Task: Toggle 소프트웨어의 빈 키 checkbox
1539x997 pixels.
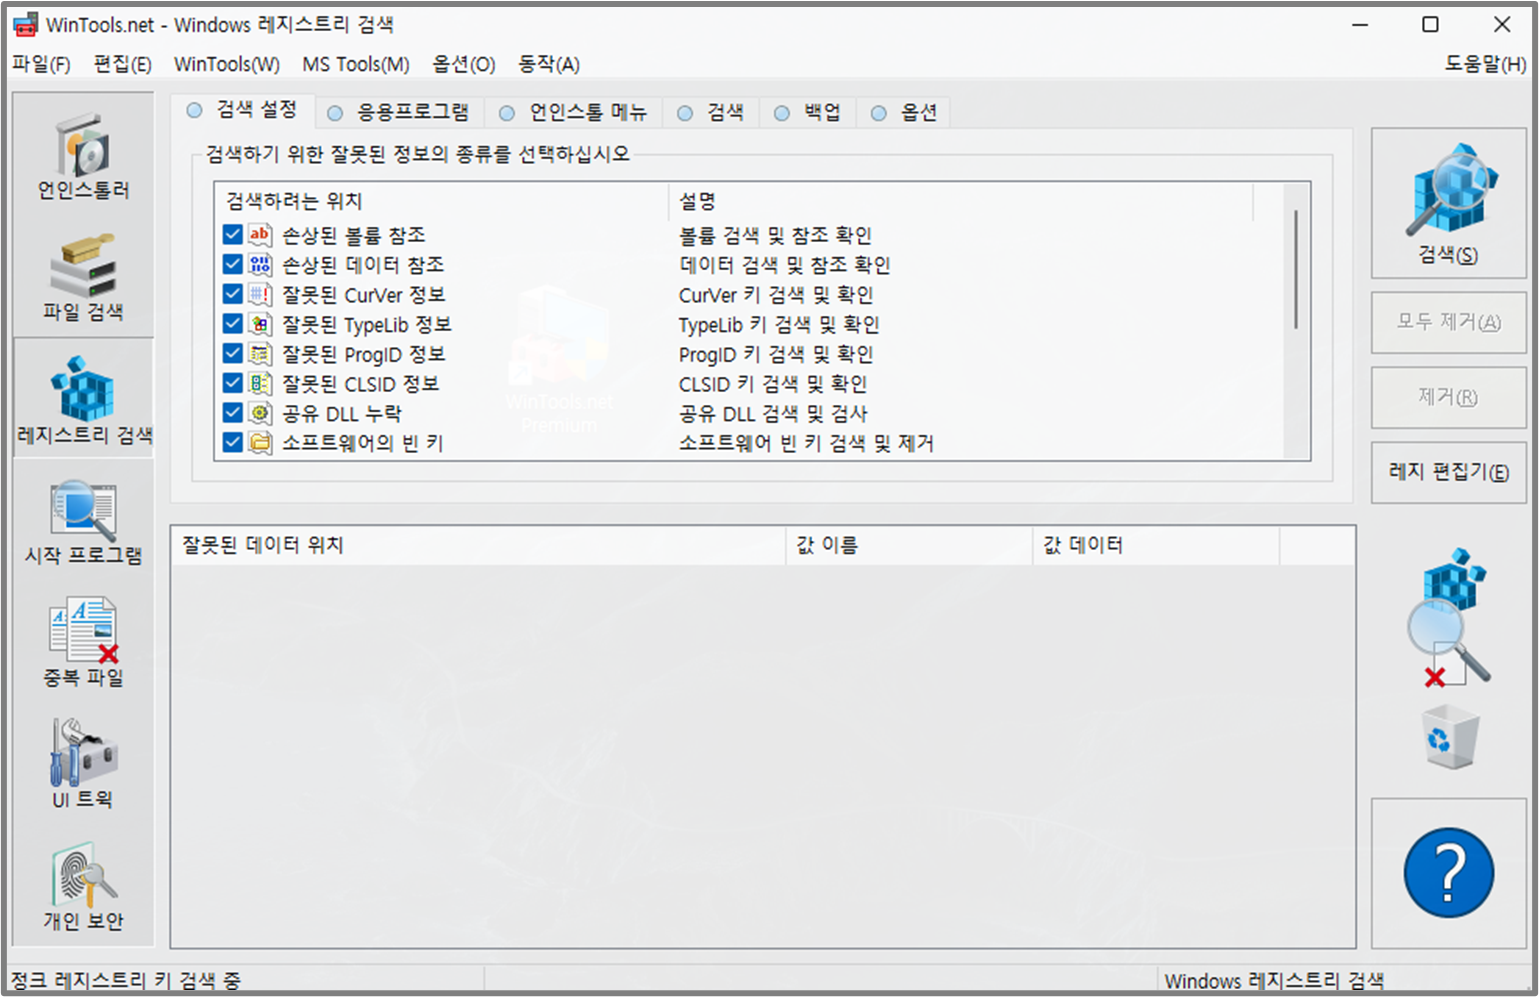Action: (x=233, y=442)
